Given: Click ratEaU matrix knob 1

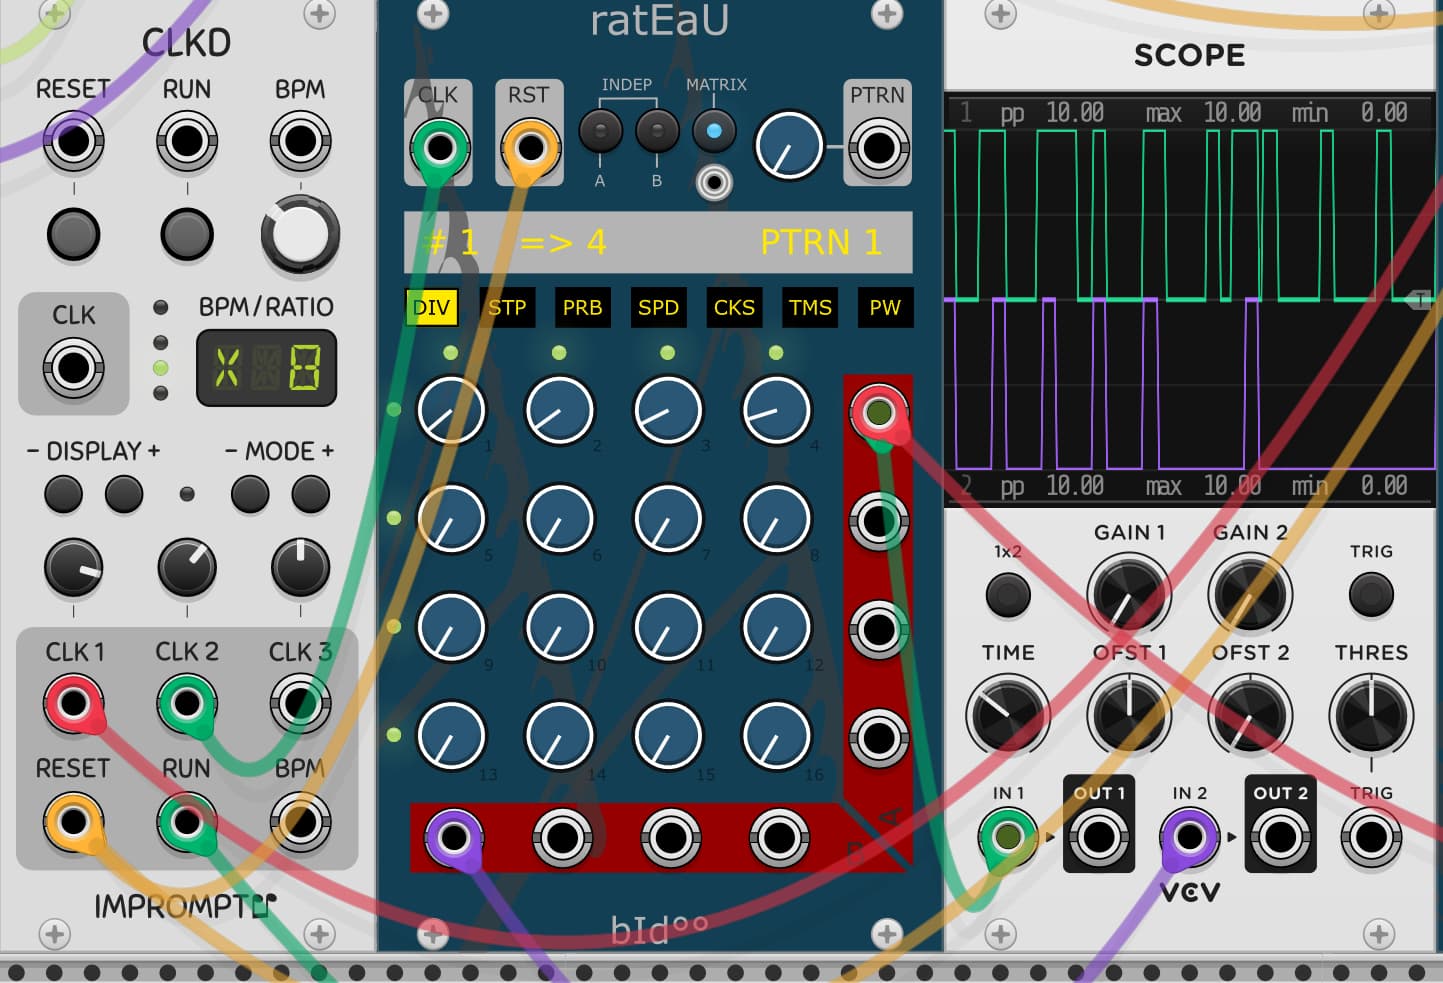Looking at the screenshot, I should point(451,410).
